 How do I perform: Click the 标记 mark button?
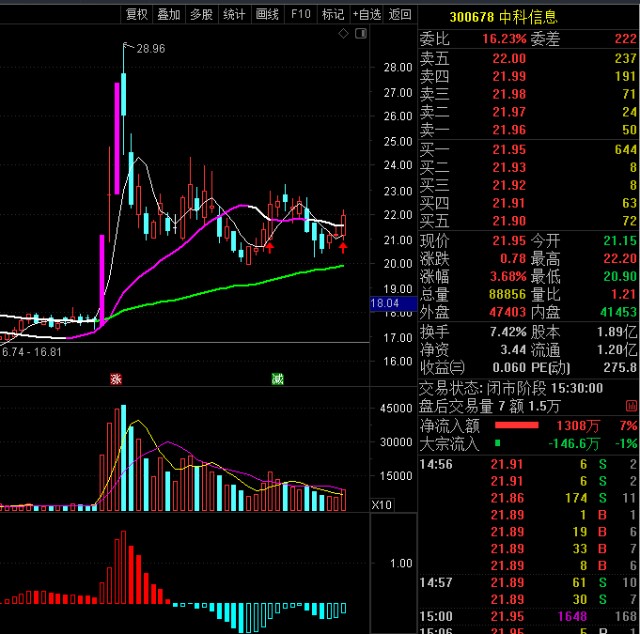333,15
